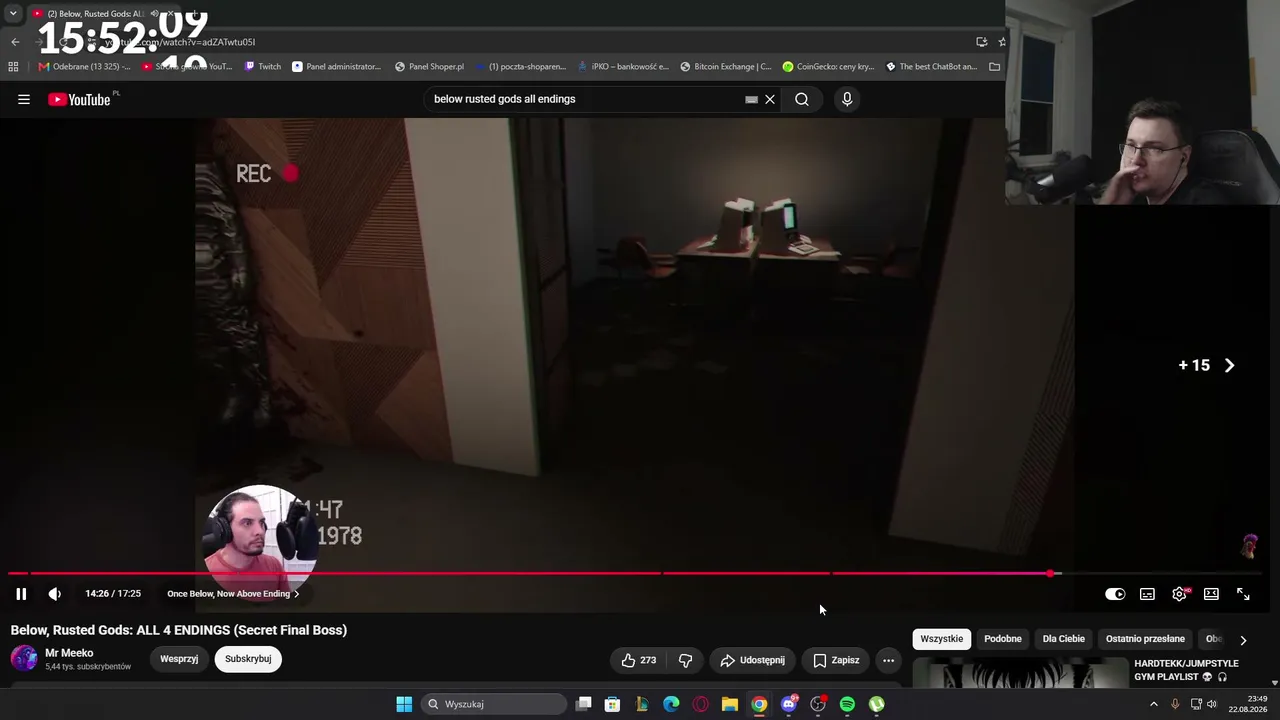The height and width of the screenshot is (720, 1280).
Task: Save the video with Zapisz
Action: coord(836,660)
